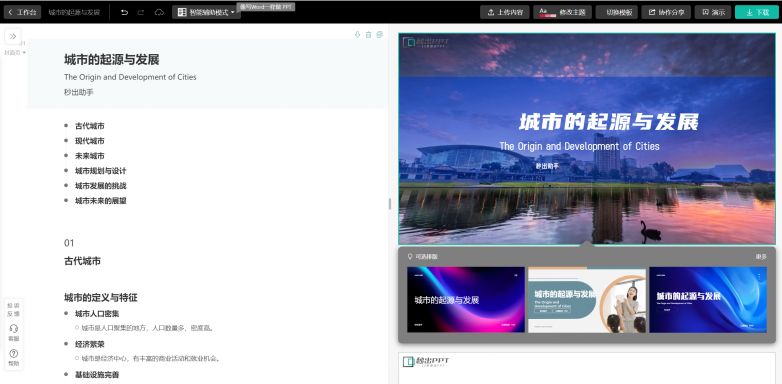Click the 上传内容 button
This screenshot has width=782, height=384.
point(505,12)
